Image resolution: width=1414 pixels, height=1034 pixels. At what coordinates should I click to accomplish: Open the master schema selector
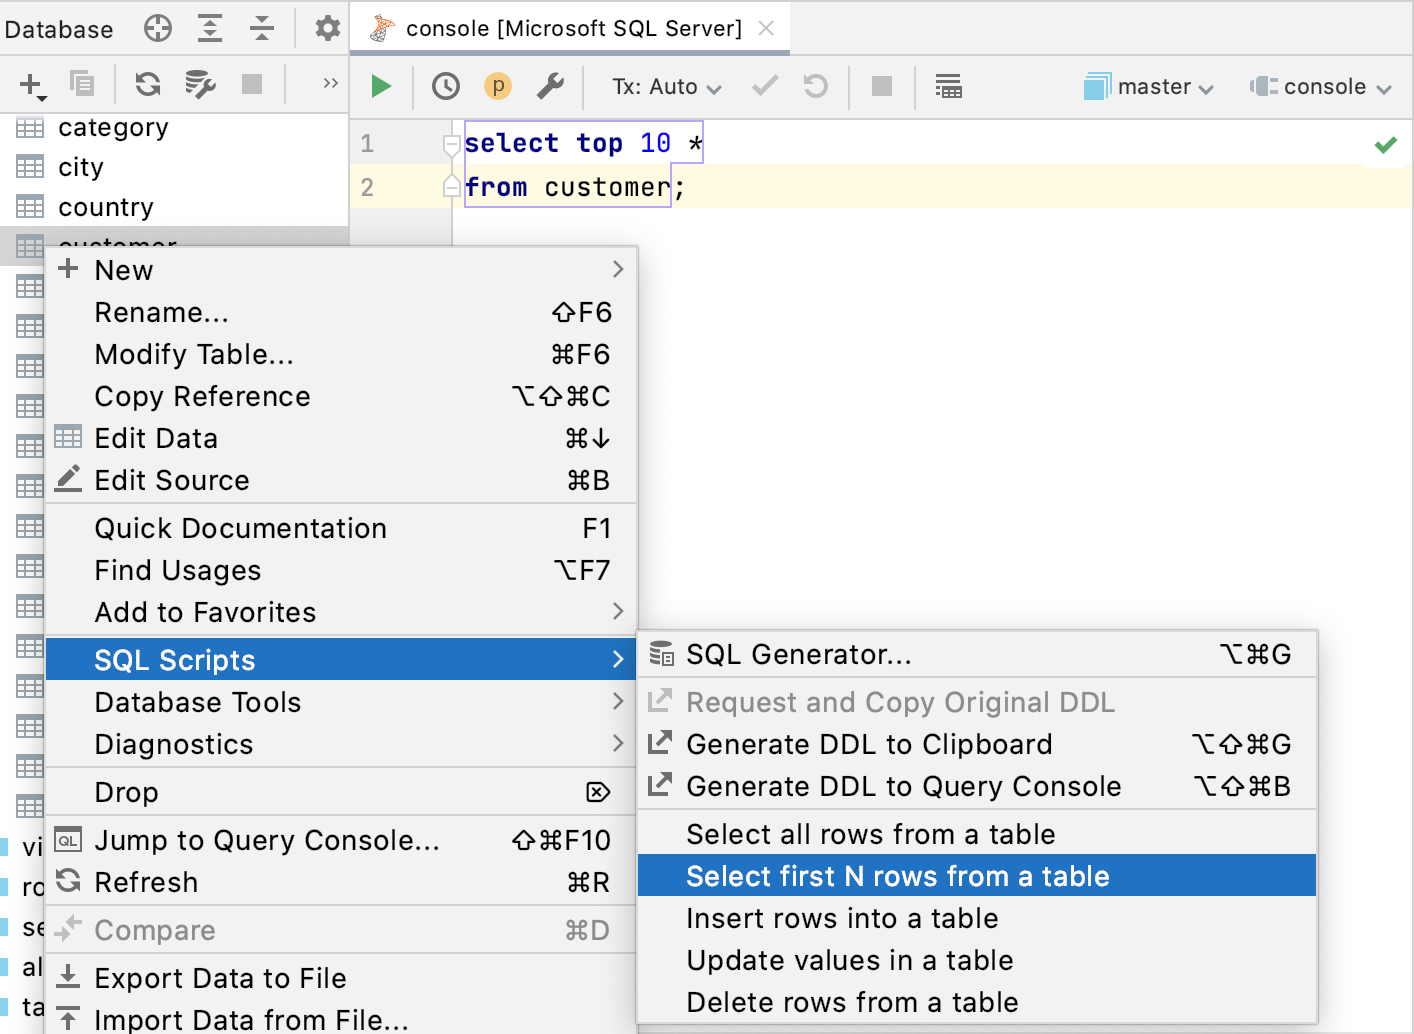coord(1148,86)
